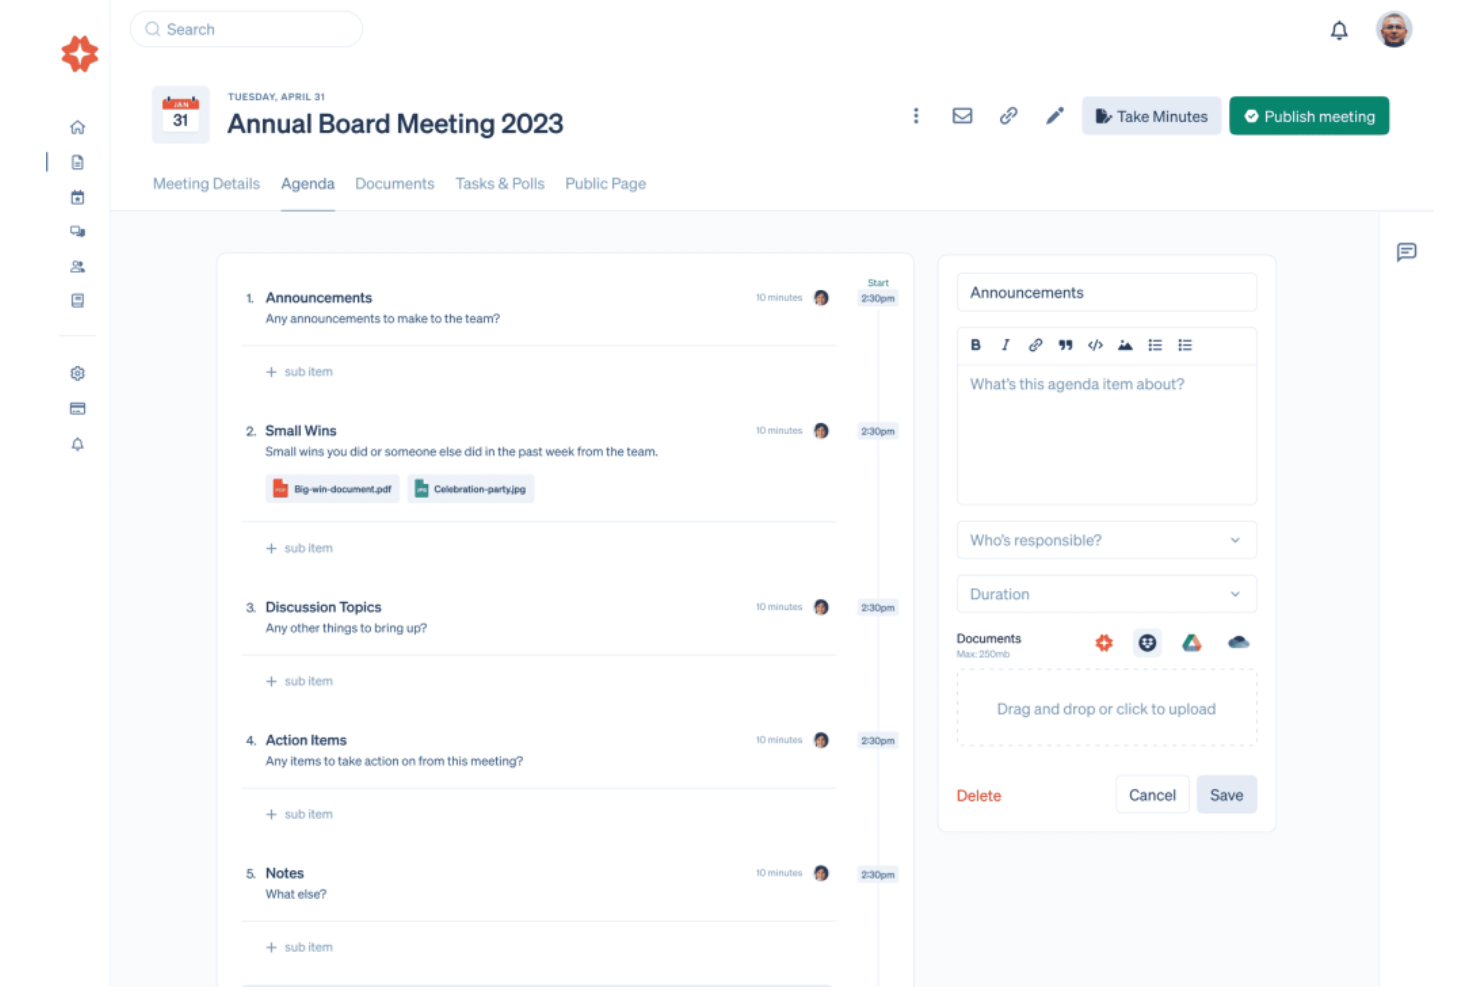Apply bold formatting in the agenda editor
The width and height of the screenshot is (1480, 987).
click(x=975, y=345)
